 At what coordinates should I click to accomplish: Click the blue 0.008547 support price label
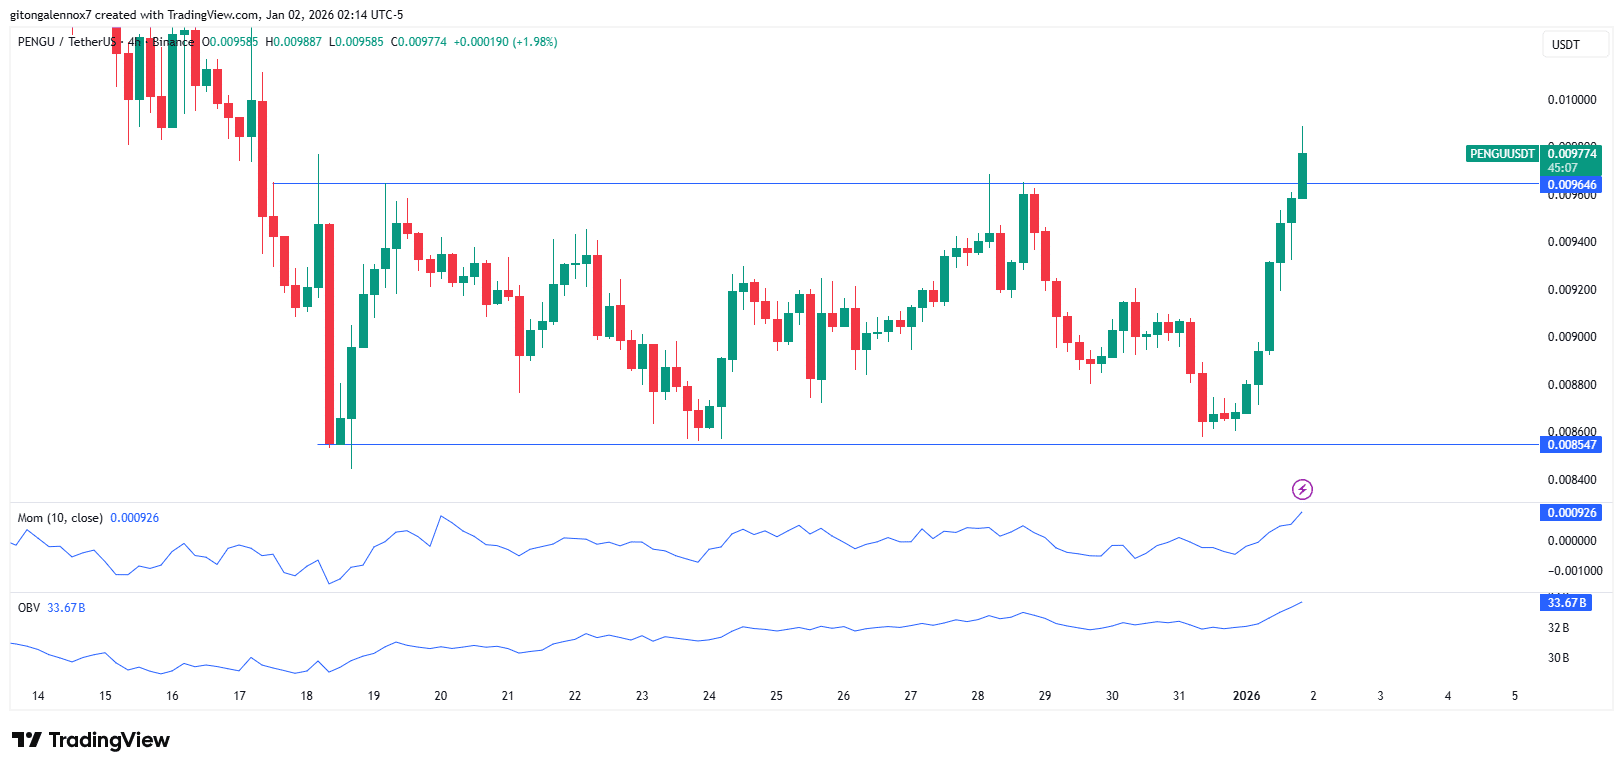(1571, 445)
